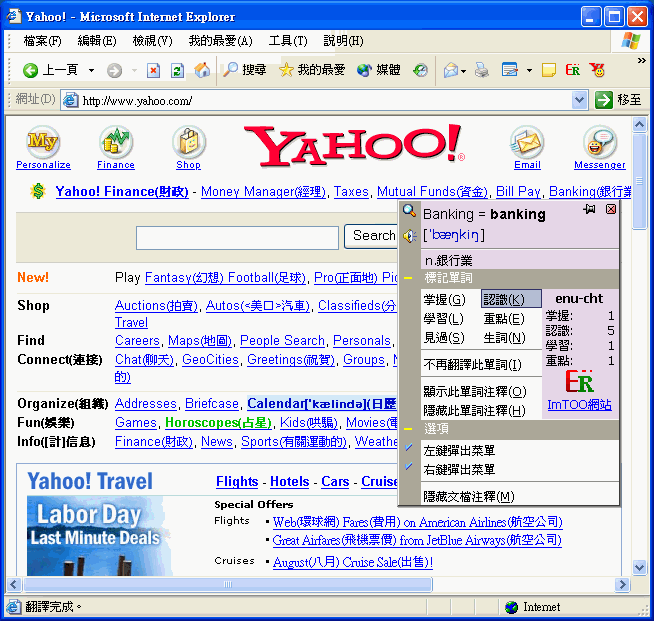Collapse the 標記單詞 section
The width and height of the screenshot is (654, 621).
(x=408, y=278)
